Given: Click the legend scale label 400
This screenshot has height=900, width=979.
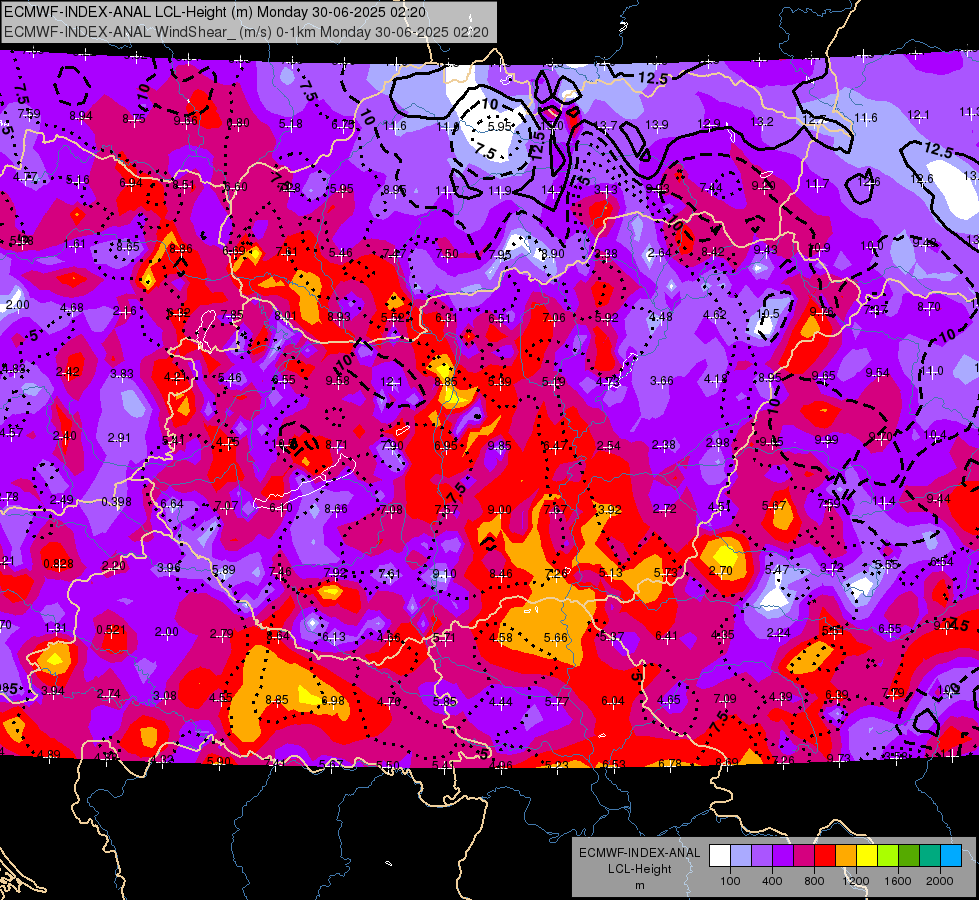Looking at the screenshot, I should (x=772, y=881).
